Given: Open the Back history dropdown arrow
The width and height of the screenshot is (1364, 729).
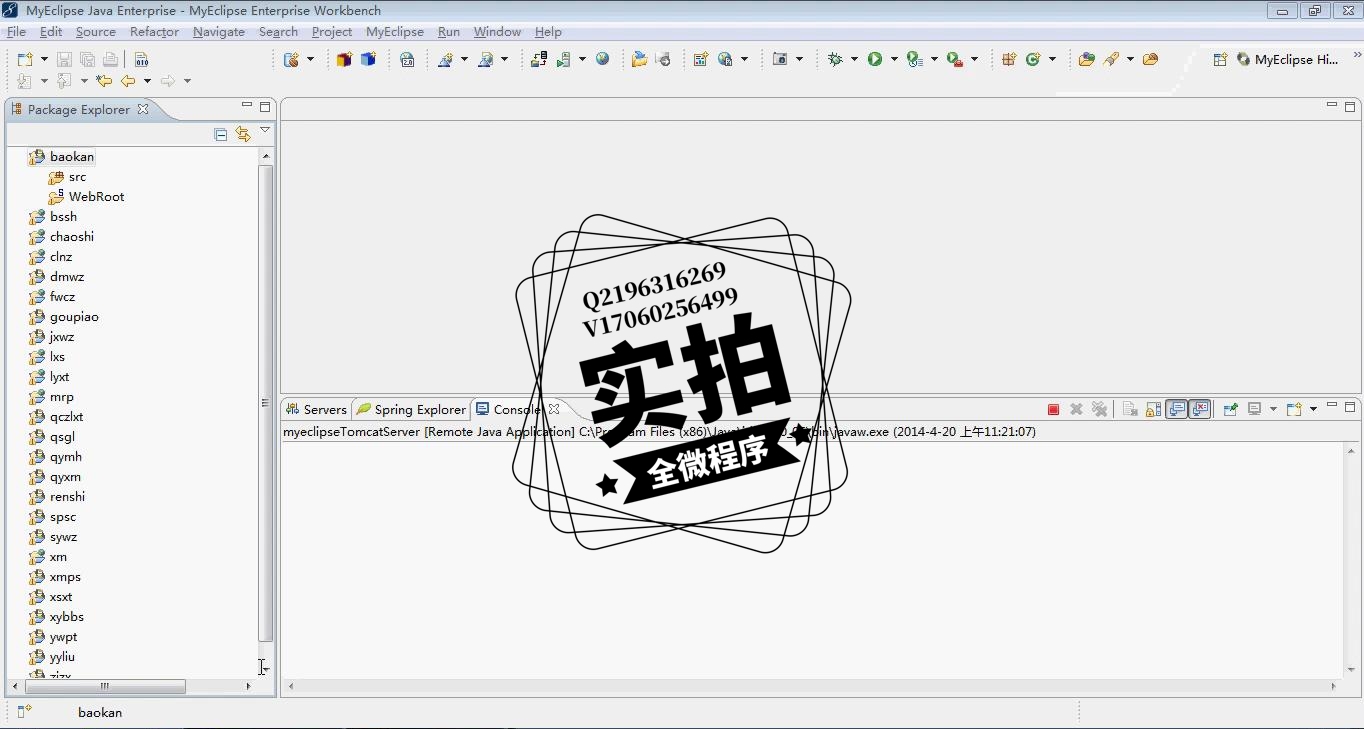Looking at the screenshot, I should click(x=147, y=81).
